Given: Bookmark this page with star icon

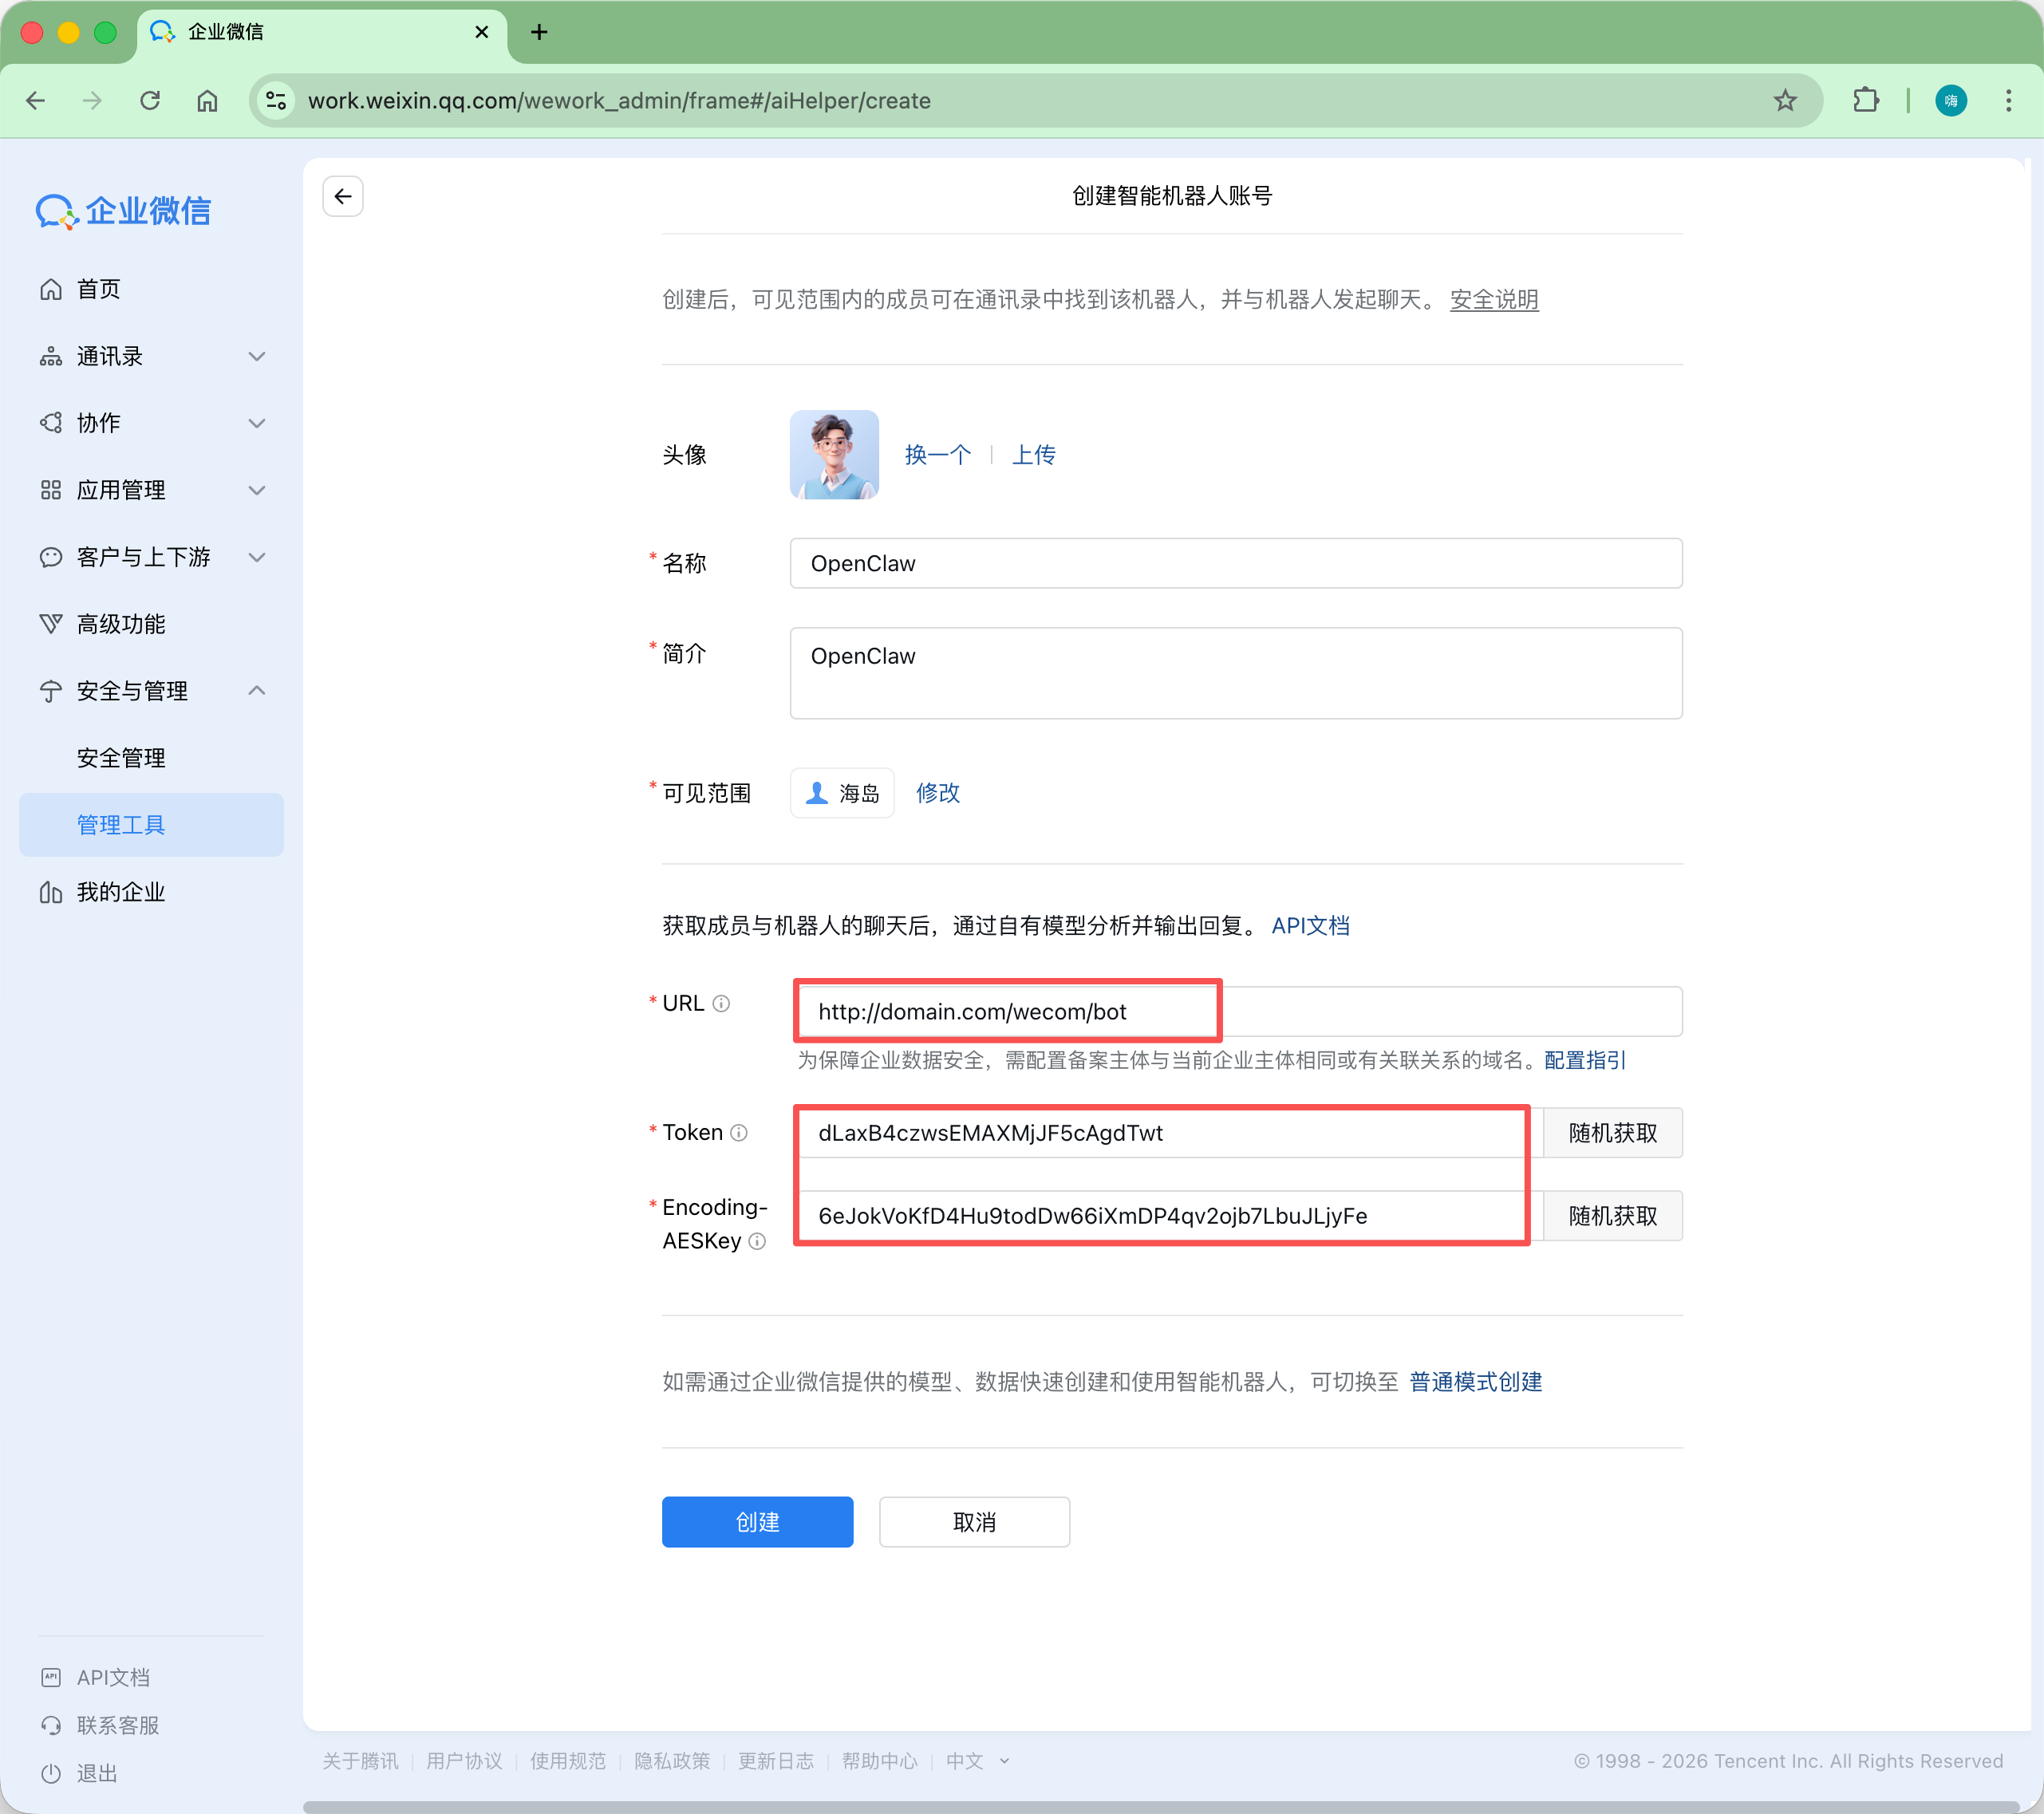Looking at the screenshot, I should (x=1785, y=100).
